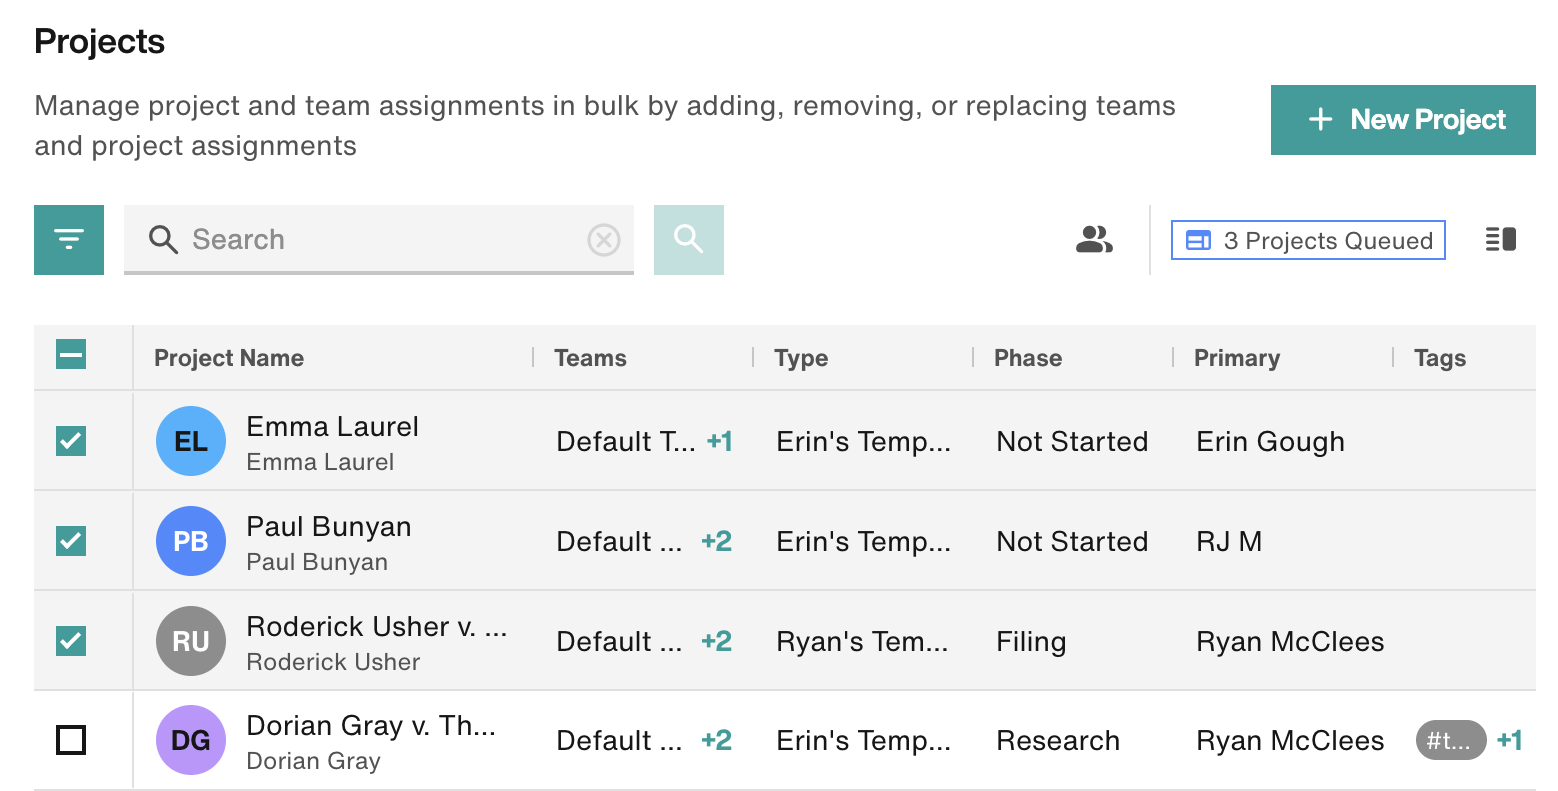Focus the Search input field
The image size is (1558, 791).
coord(379,240)
